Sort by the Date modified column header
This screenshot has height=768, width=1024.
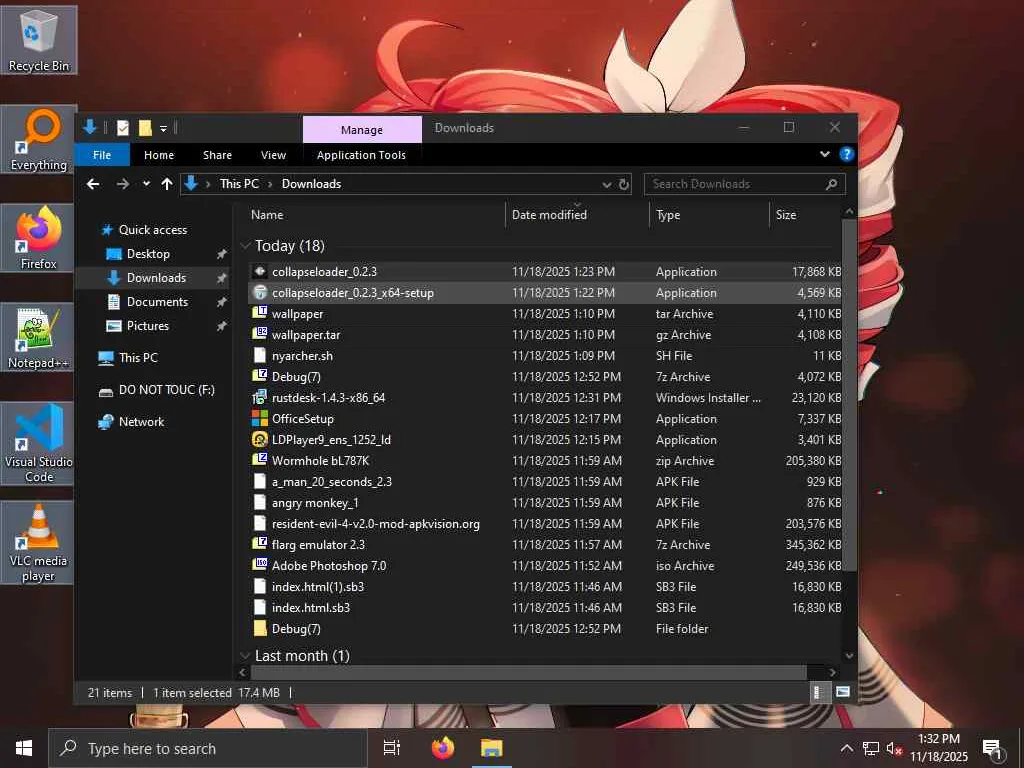pyautogui.click(x=577, y=215)
